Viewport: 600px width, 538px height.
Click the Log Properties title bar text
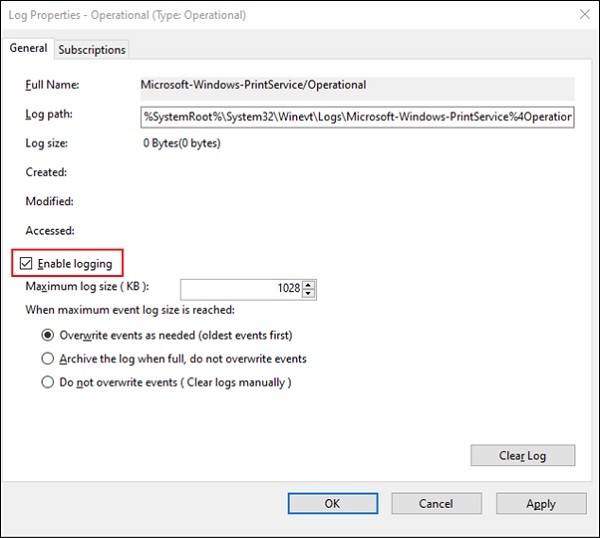(127, 15)
